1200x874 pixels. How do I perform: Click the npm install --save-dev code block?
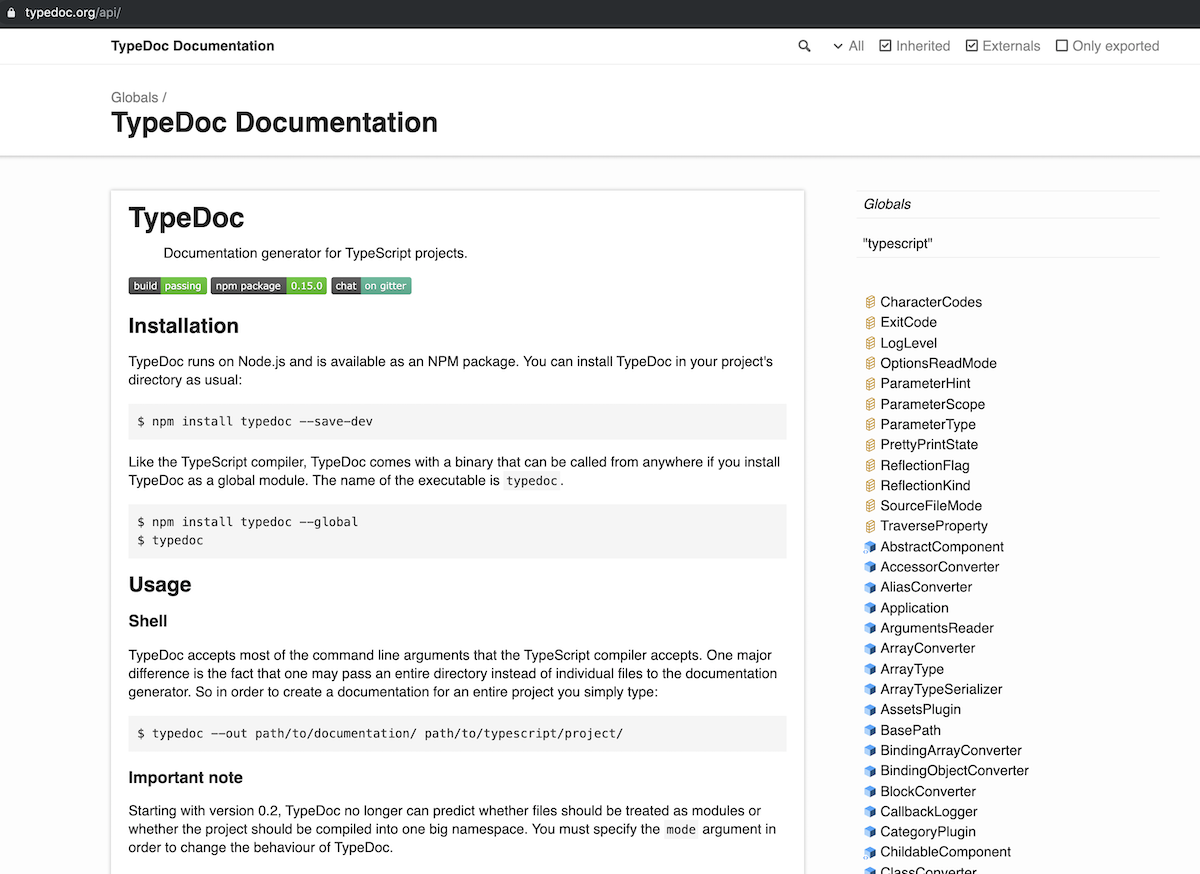click(458, 422)
